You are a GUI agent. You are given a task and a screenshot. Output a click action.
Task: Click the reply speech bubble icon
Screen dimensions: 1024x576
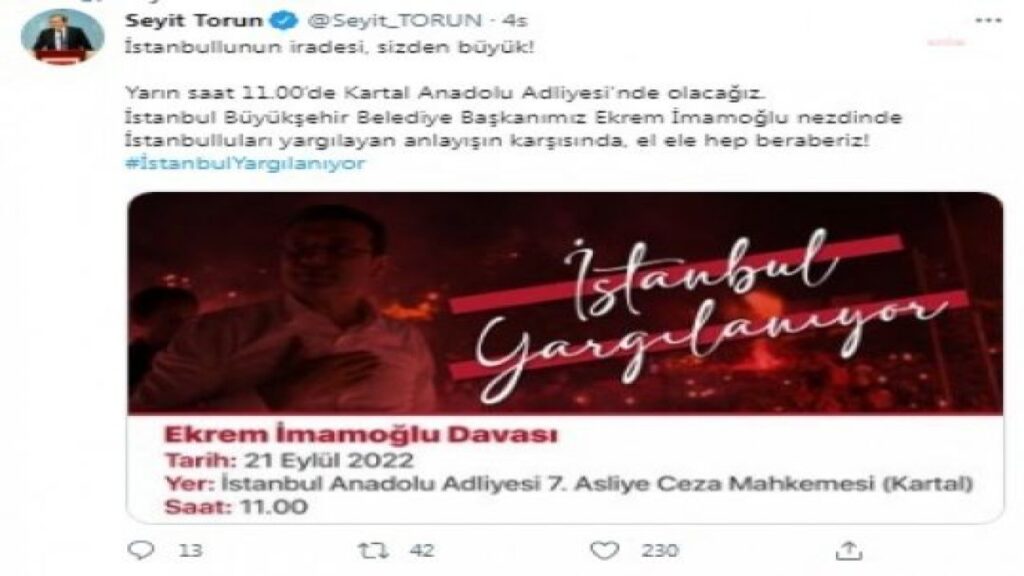[141, 551]
